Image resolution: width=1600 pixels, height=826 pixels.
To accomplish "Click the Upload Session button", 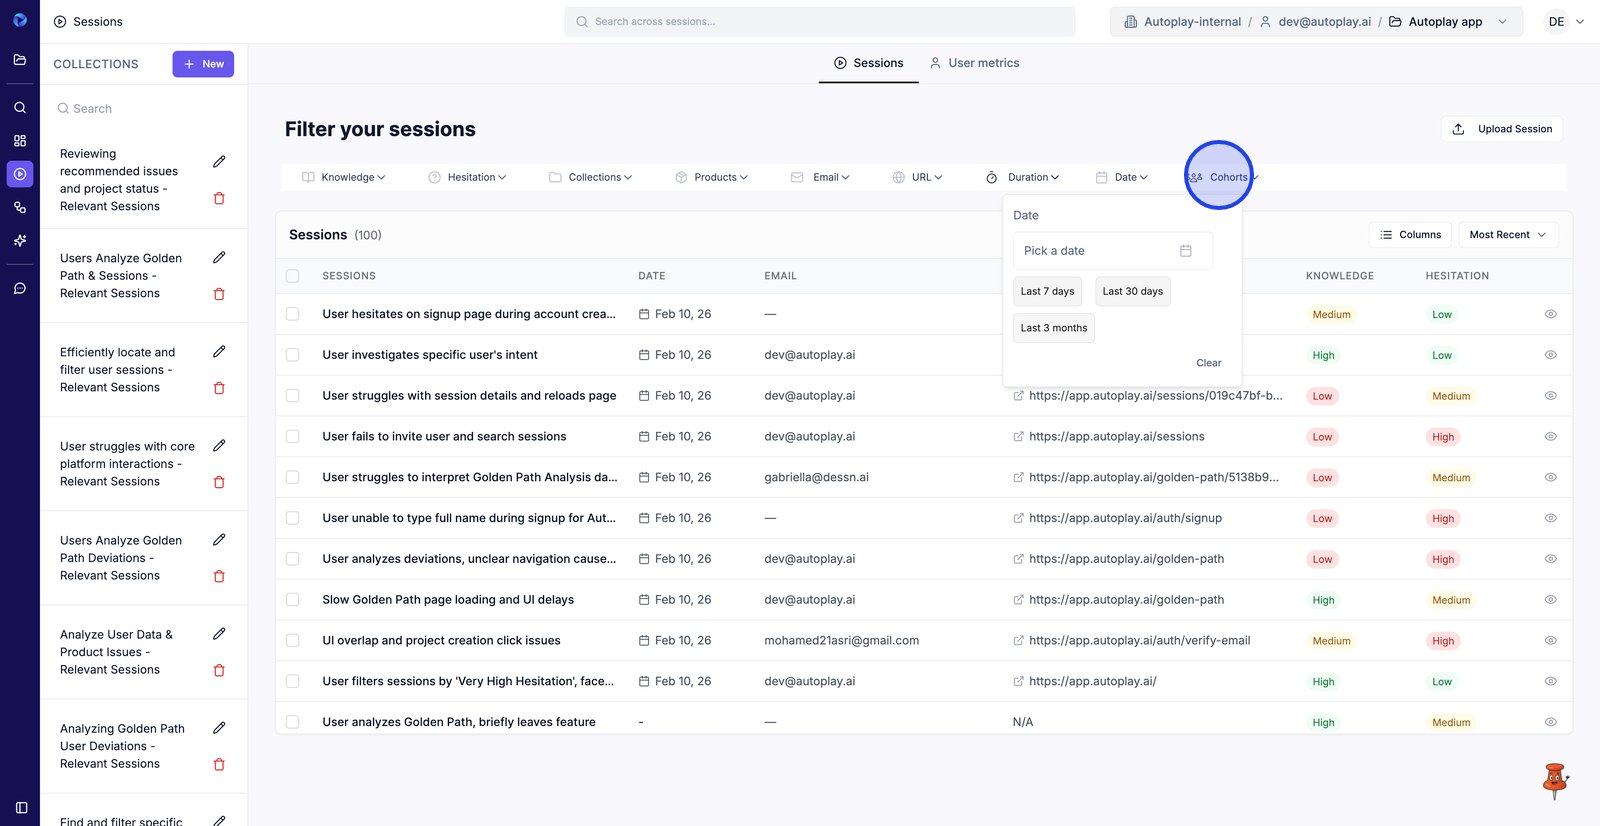I will [x=1502, y=129].
